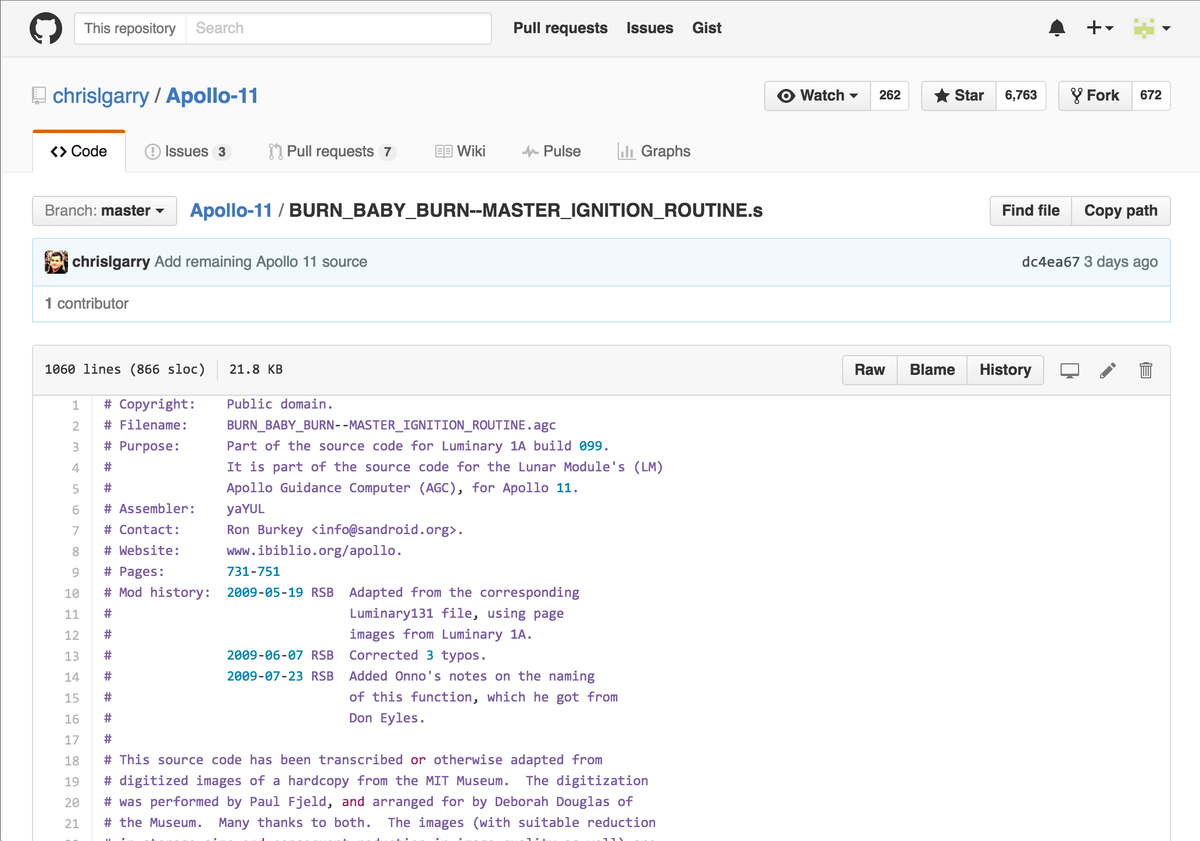
Task: Open commit message 'Add remaining Apollo 11 source'
Action: coord(261,262)
